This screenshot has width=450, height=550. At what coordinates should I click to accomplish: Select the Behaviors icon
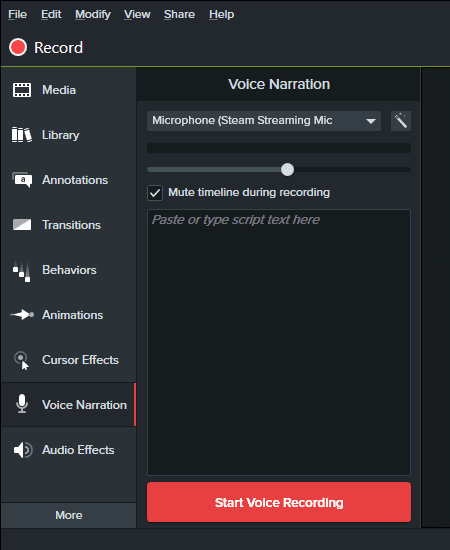[22, 271]
